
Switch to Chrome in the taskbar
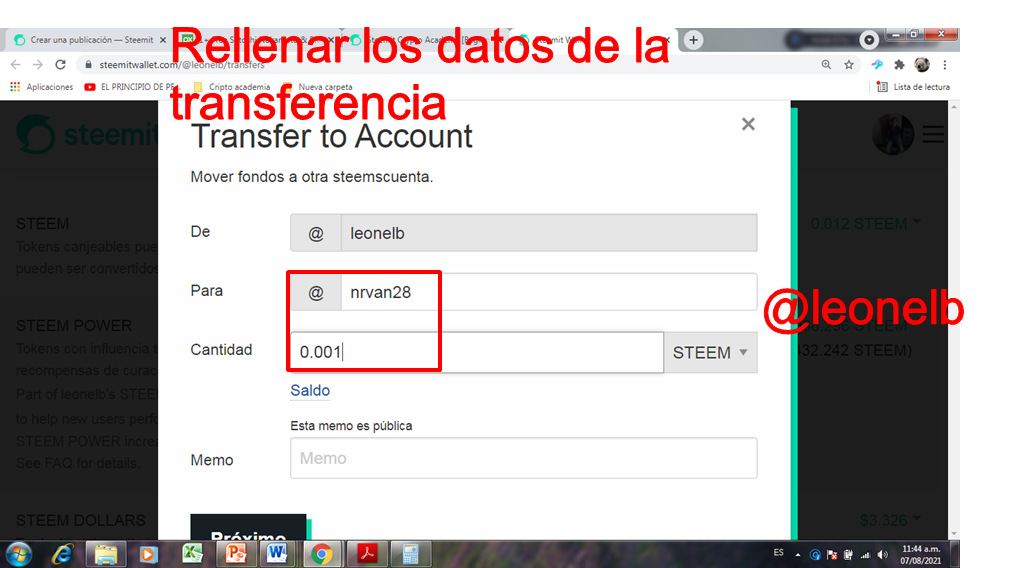coord(321,554)
